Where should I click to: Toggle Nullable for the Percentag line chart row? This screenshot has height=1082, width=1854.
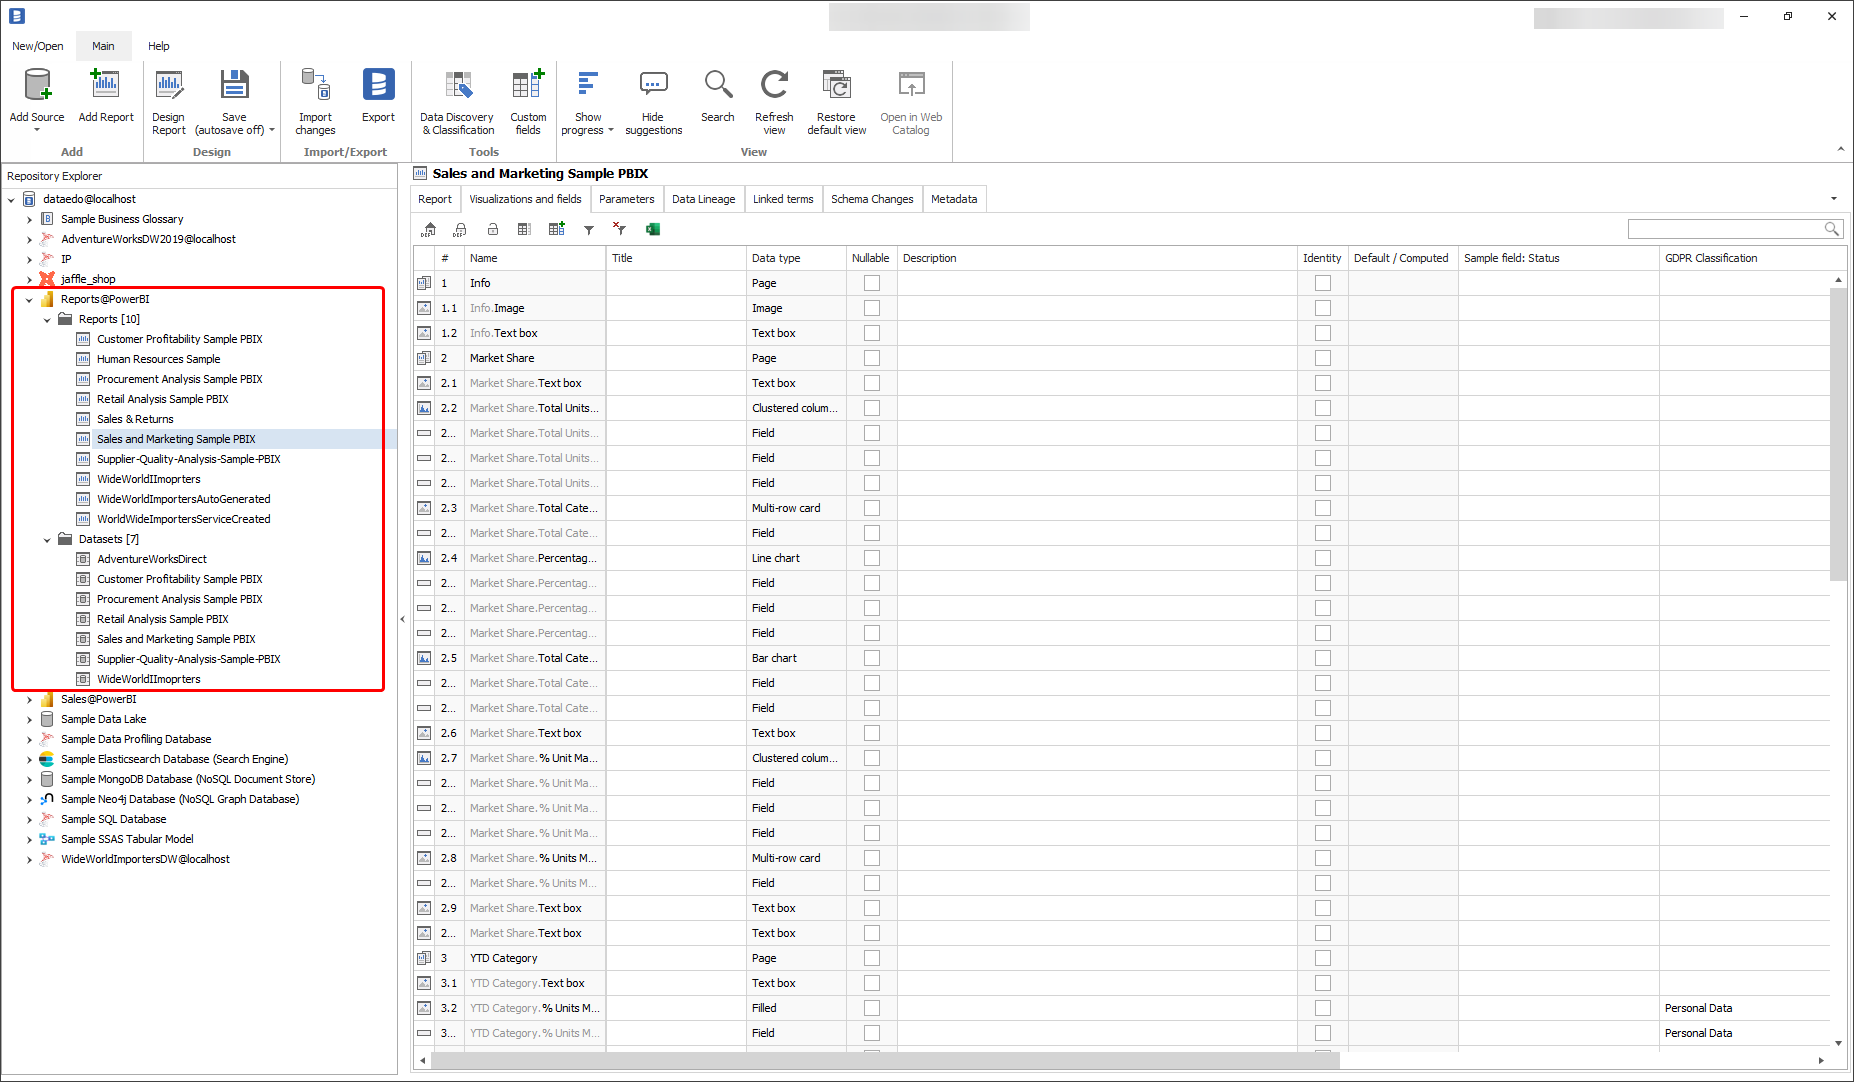[x=871, y=558]
